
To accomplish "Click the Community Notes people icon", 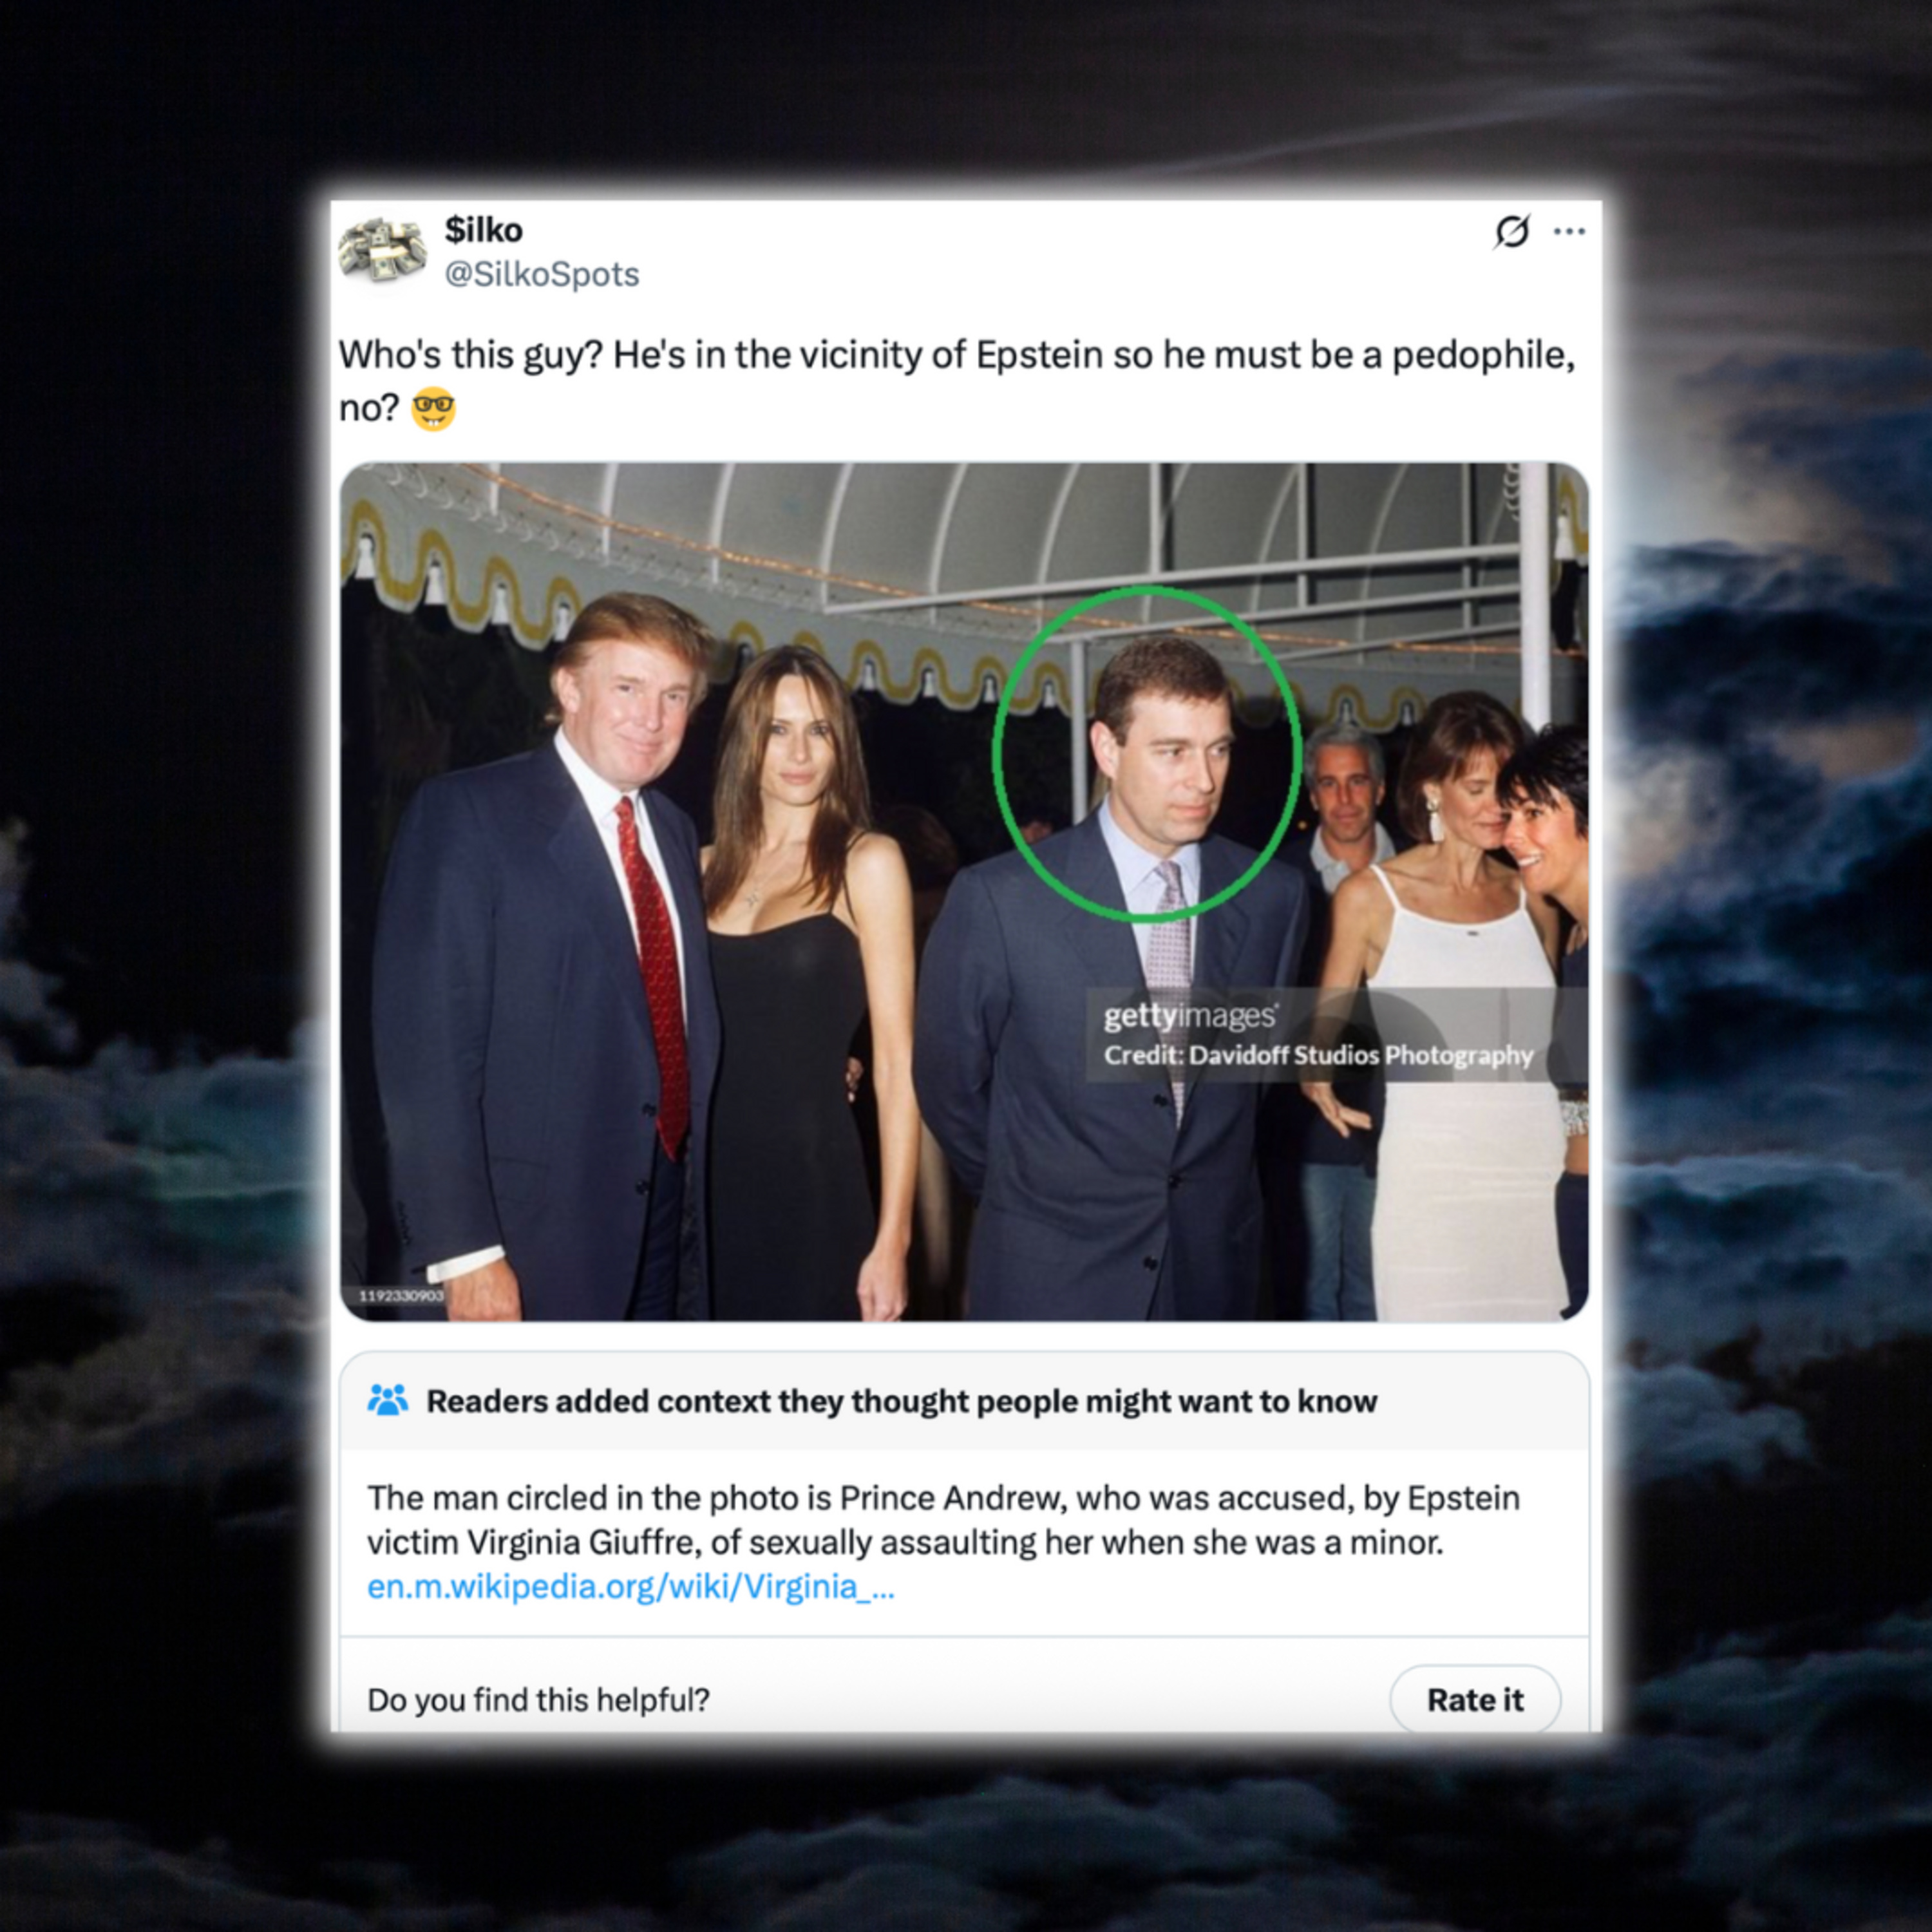I will (388, 1399).
